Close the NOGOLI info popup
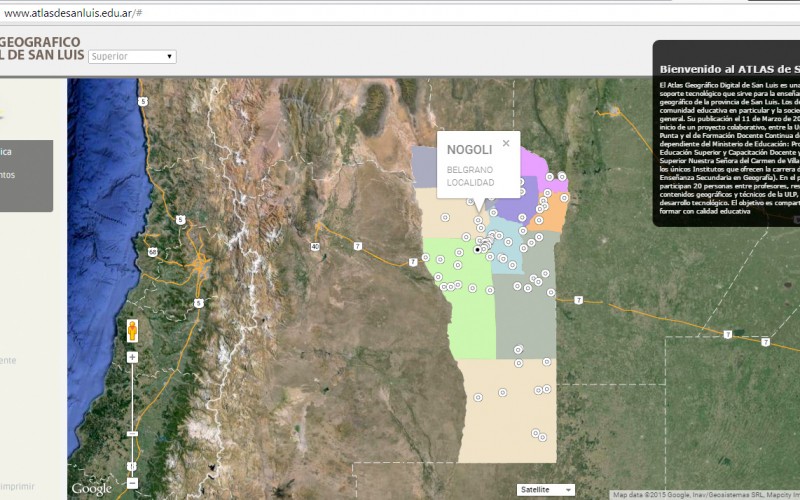 coord(506,143)
